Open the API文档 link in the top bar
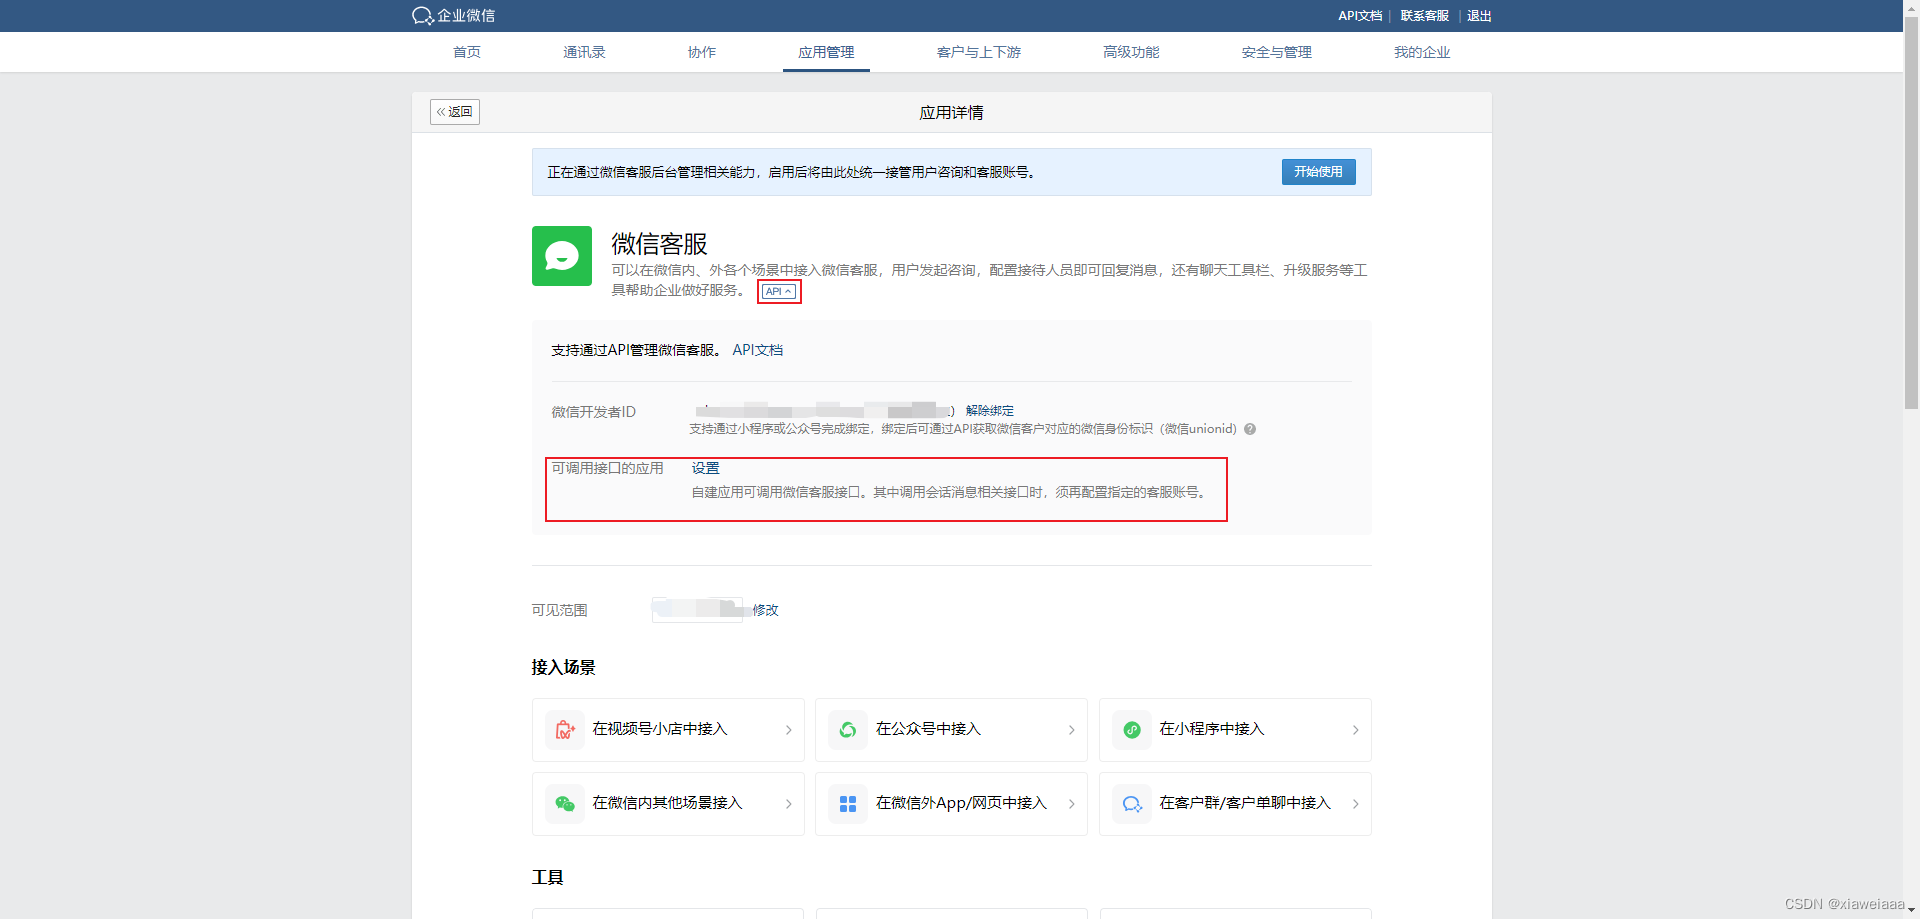The image size is (1920, 919). [1360, 16]
